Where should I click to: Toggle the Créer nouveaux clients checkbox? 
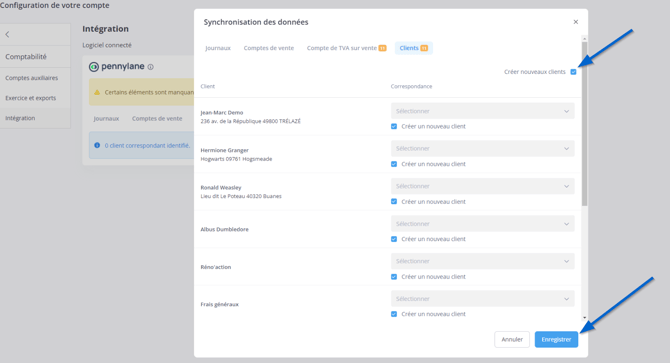coord(573,72)
